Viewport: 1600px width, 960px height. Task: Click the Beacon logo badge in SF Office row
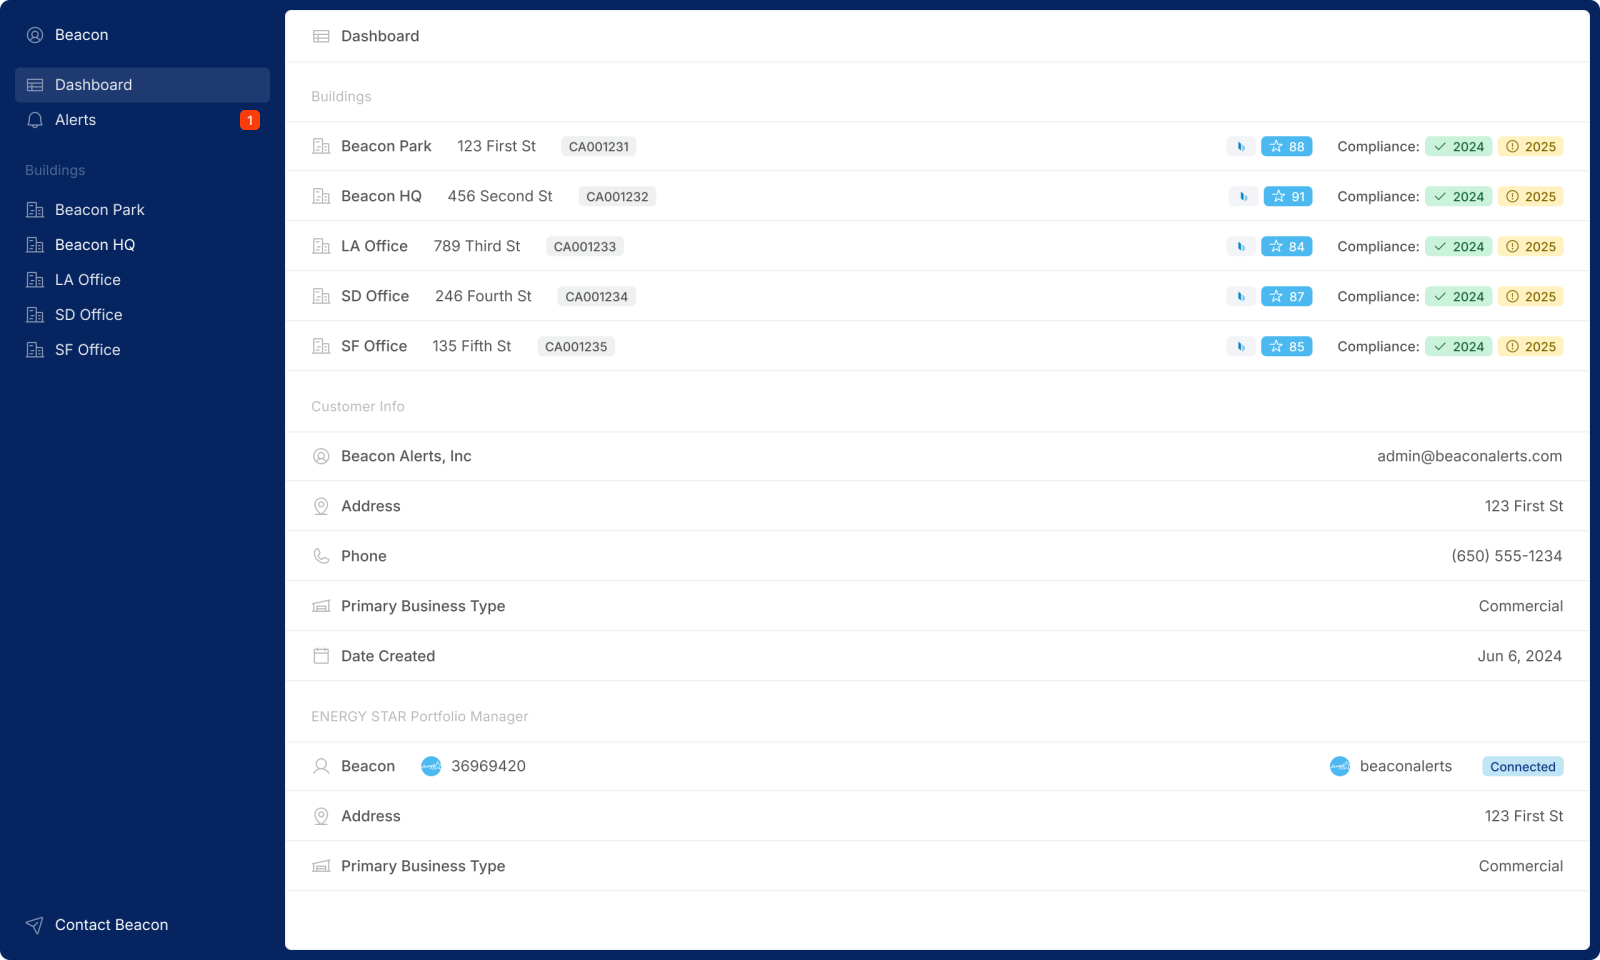coord(1241,347)
